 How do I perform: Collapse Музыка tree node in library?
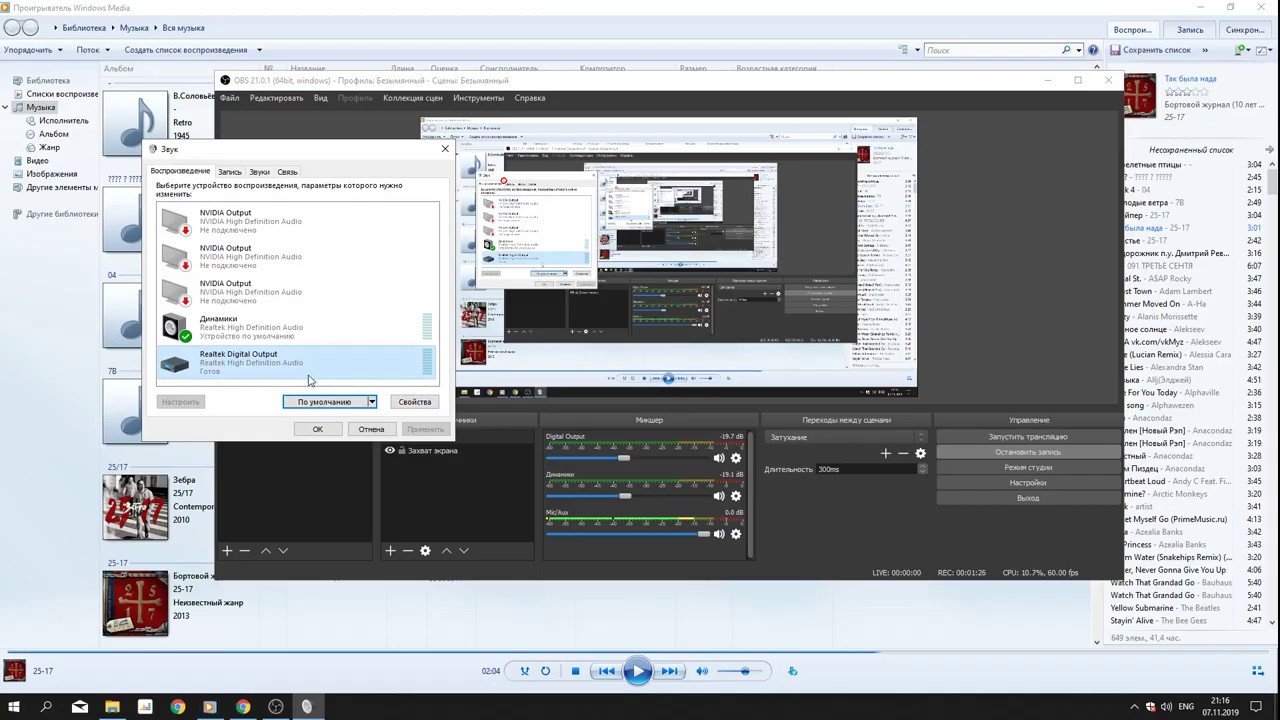6,107
